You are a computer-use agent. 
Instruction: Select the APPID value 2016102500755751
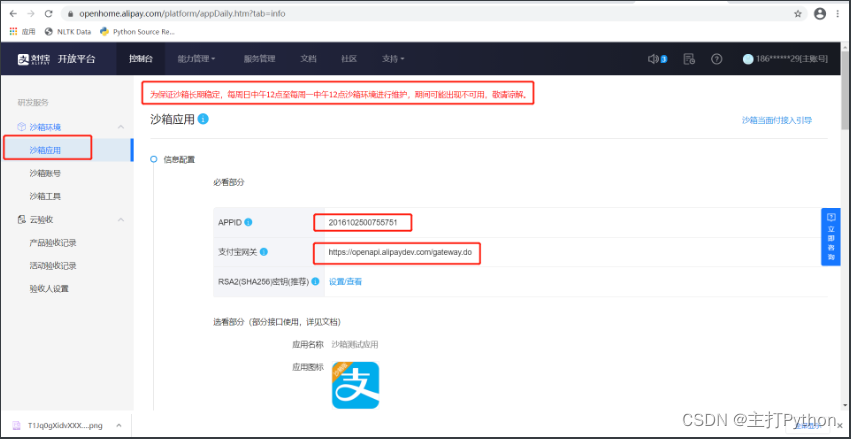click(363, 222)
